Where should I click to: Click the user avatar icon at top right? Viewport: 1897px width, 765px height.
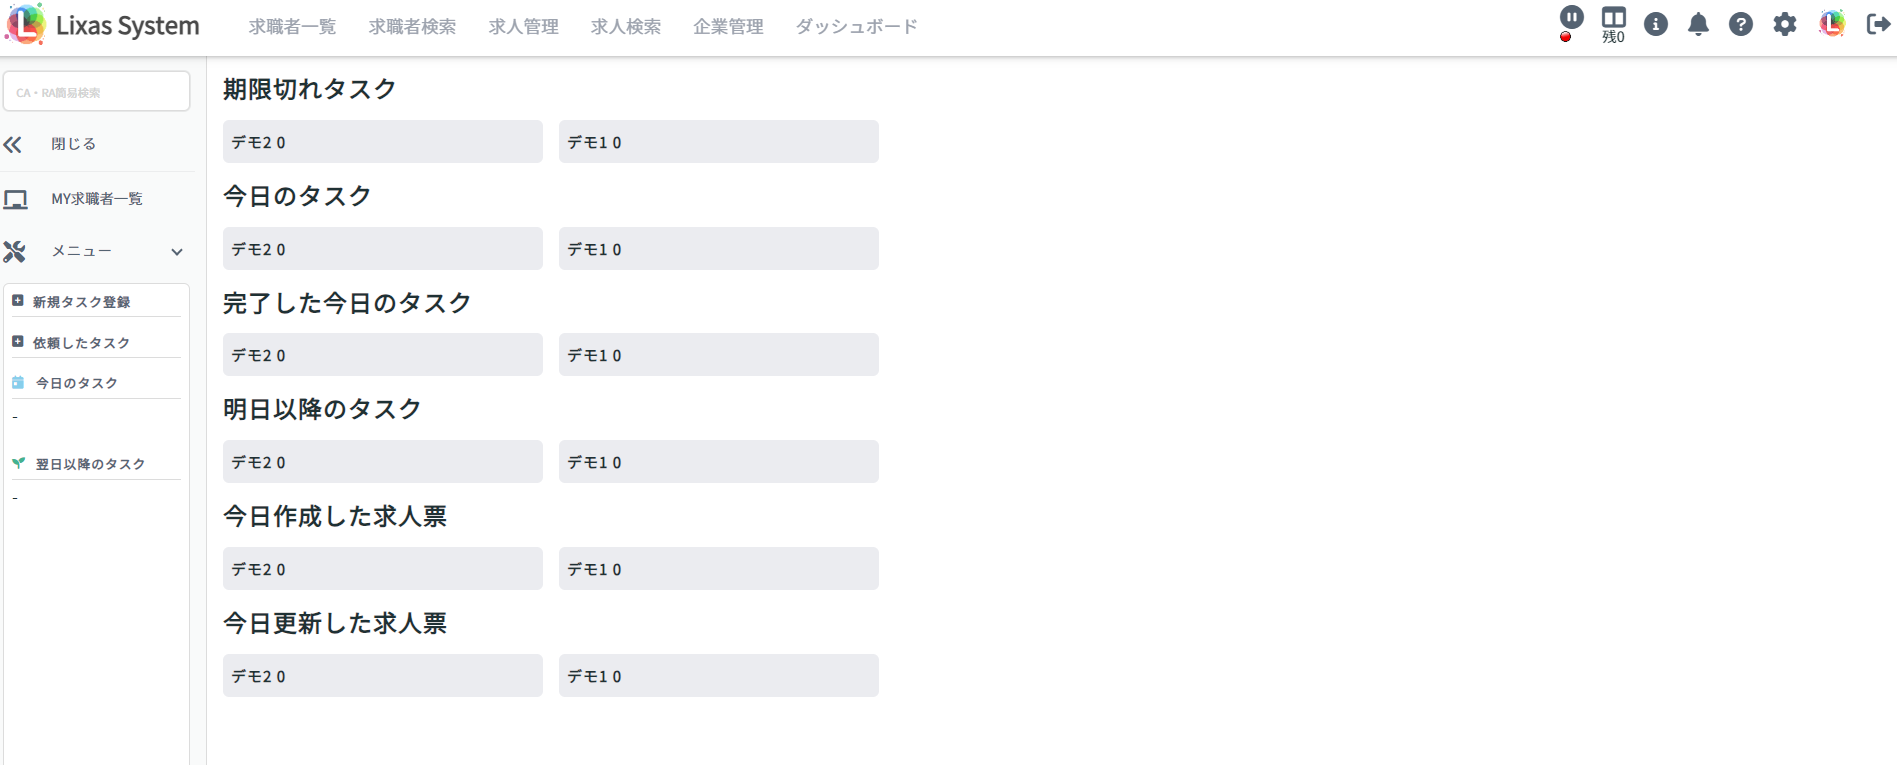[x=1832, y=24]
